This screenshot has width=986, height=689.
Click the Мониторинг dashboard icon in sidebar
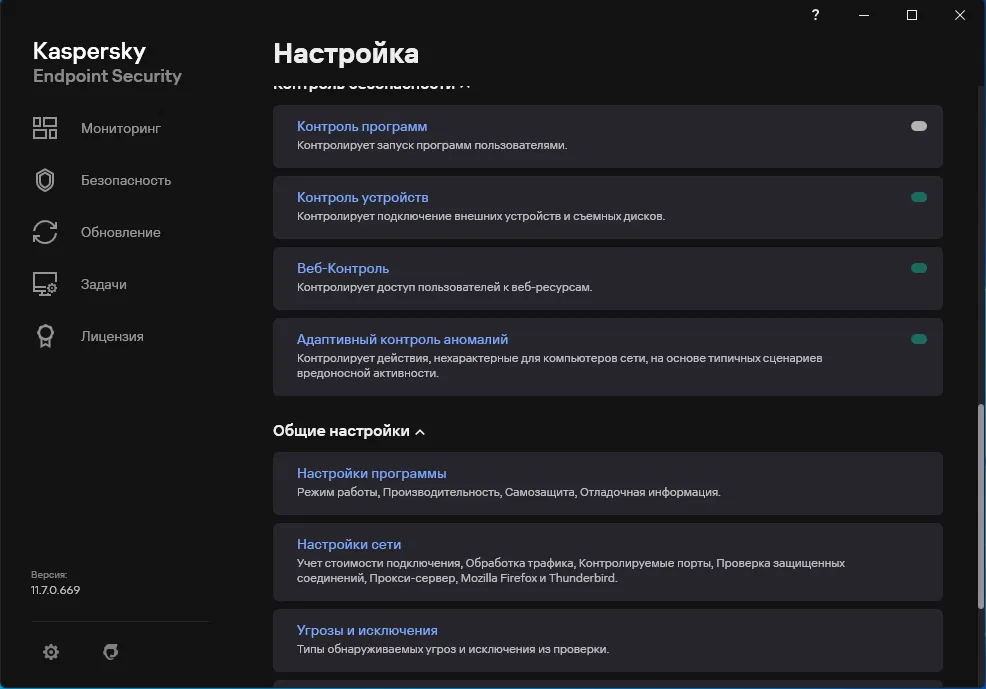click(x=45, y=128)
